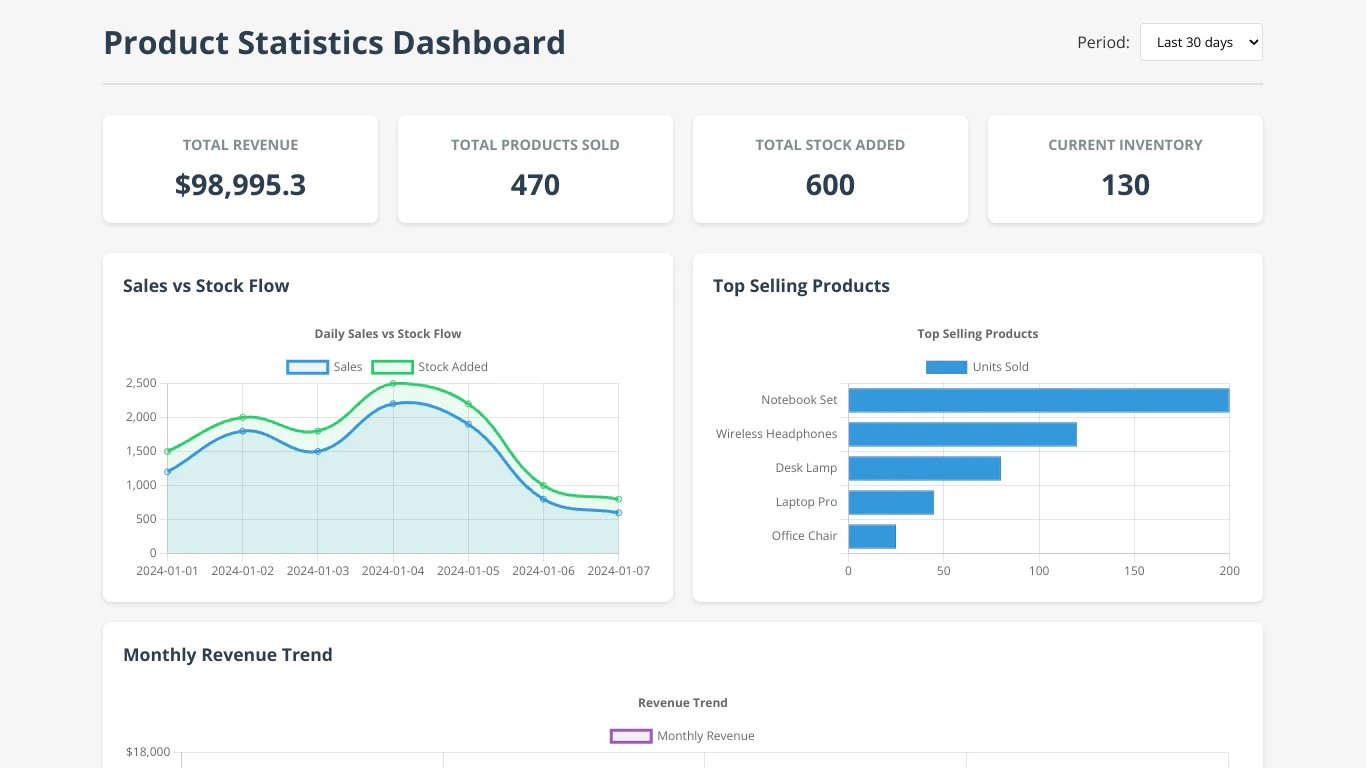Click the Wireless Headphones bar

coord(962,434)
